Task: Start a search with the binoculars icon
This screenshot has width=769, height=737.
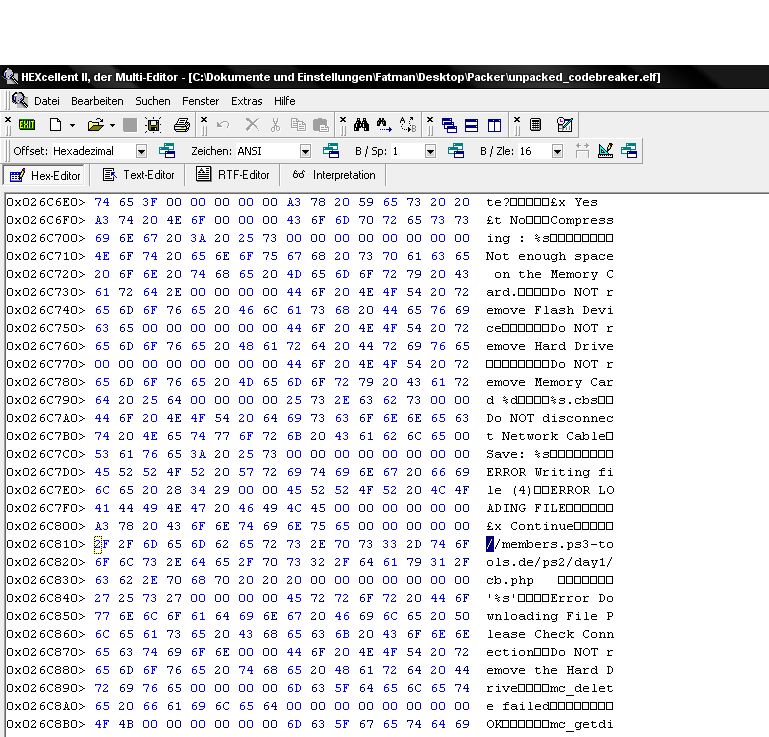Action: (x=361, y=125)
